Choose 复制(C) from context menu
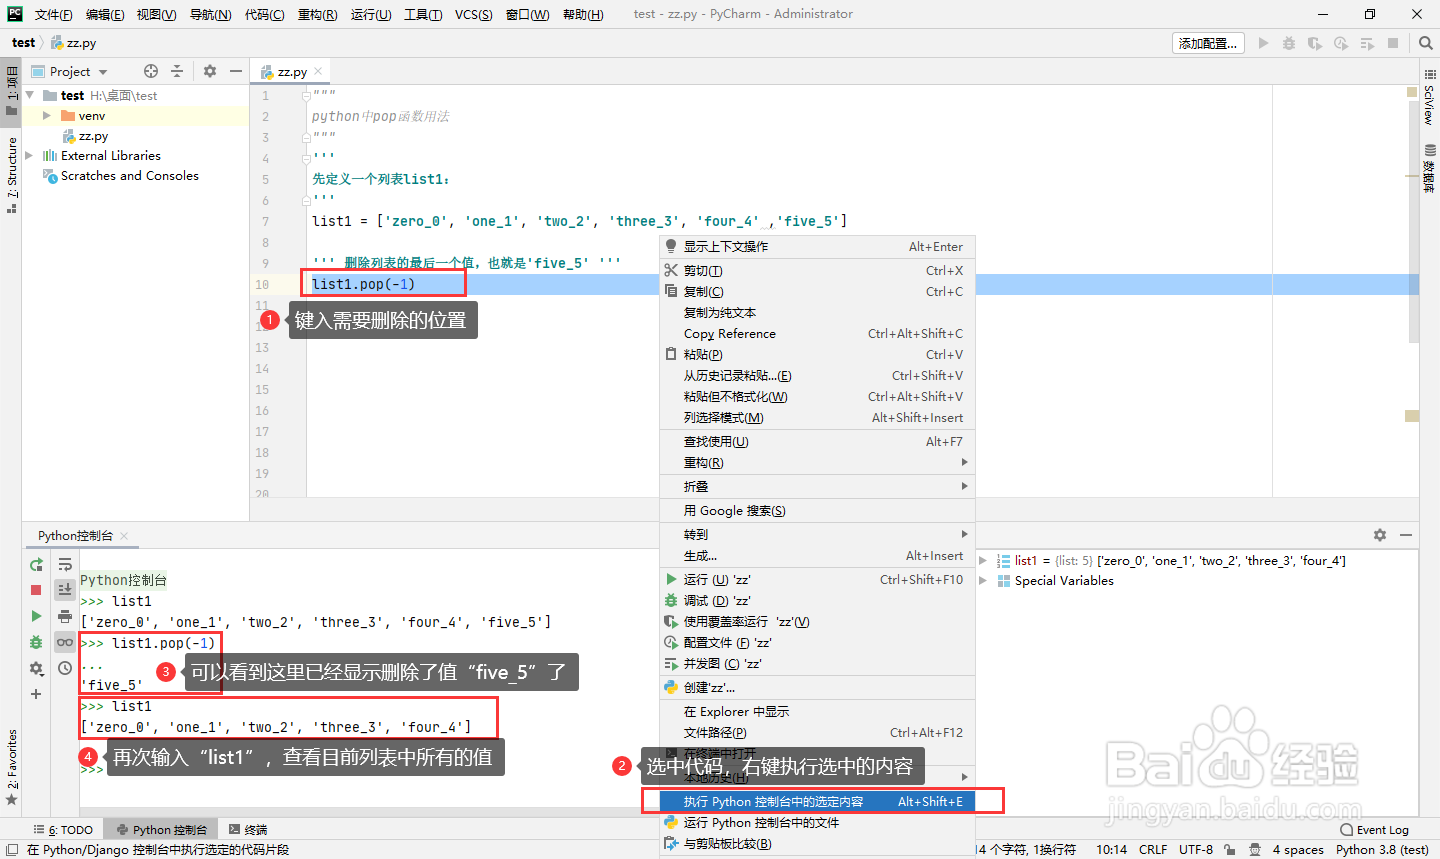The height and width of the screenshot is (859, 1440). [817, 291]
